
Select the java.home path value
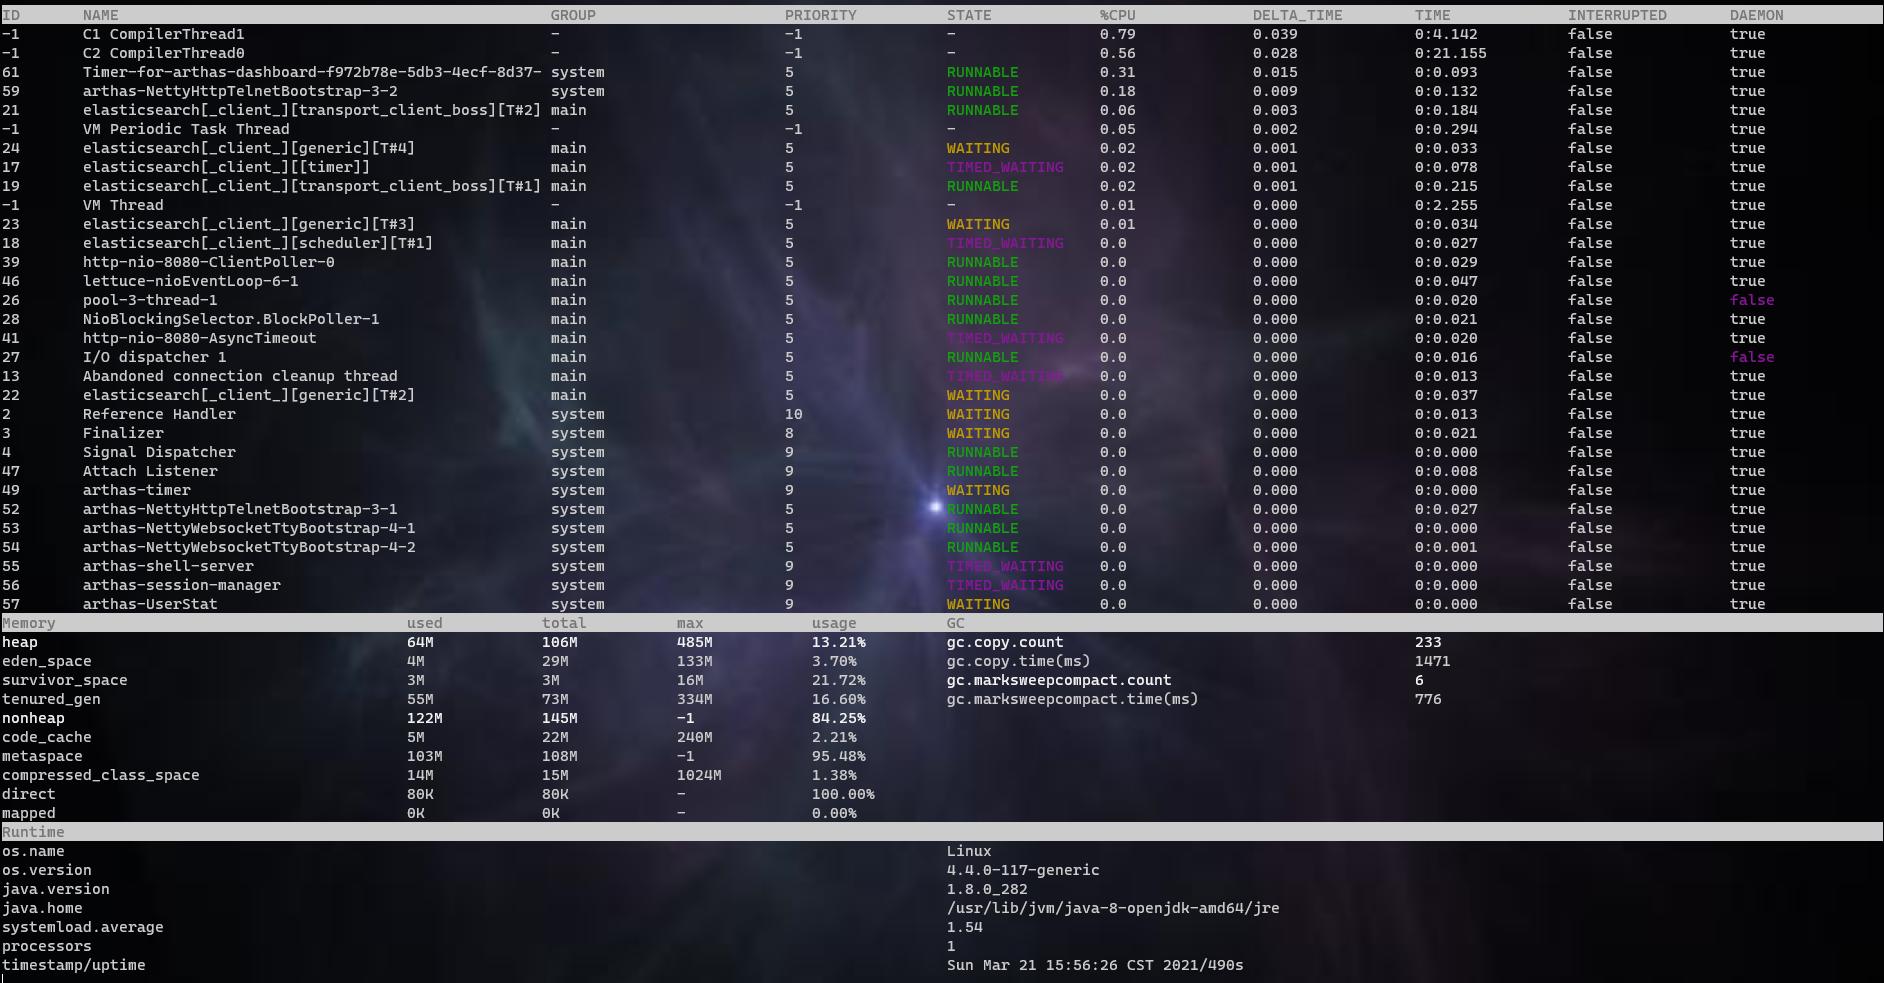tap(1113, 908)
